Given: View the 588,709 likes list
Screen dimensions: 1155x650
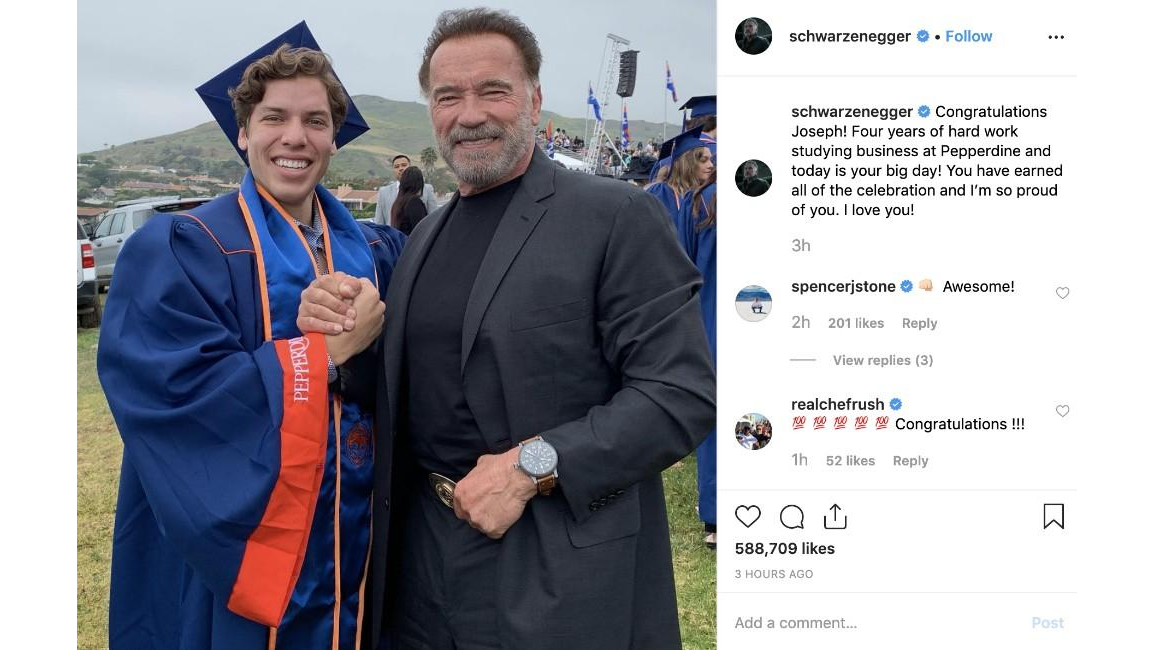Looking at the screenshot, I should (784, 548).
